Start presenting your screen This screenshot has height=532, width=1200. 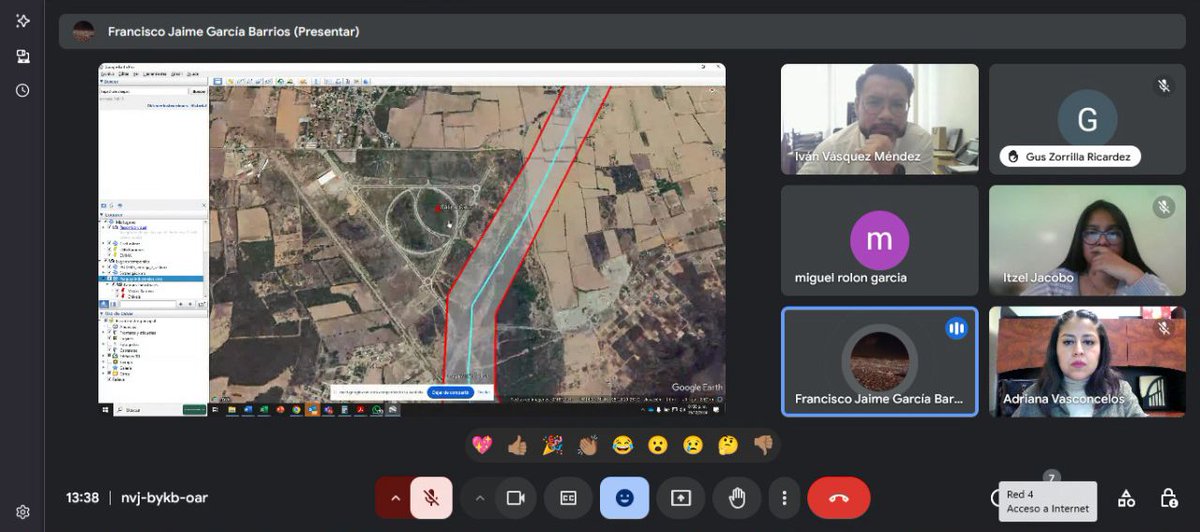[681, 498]
